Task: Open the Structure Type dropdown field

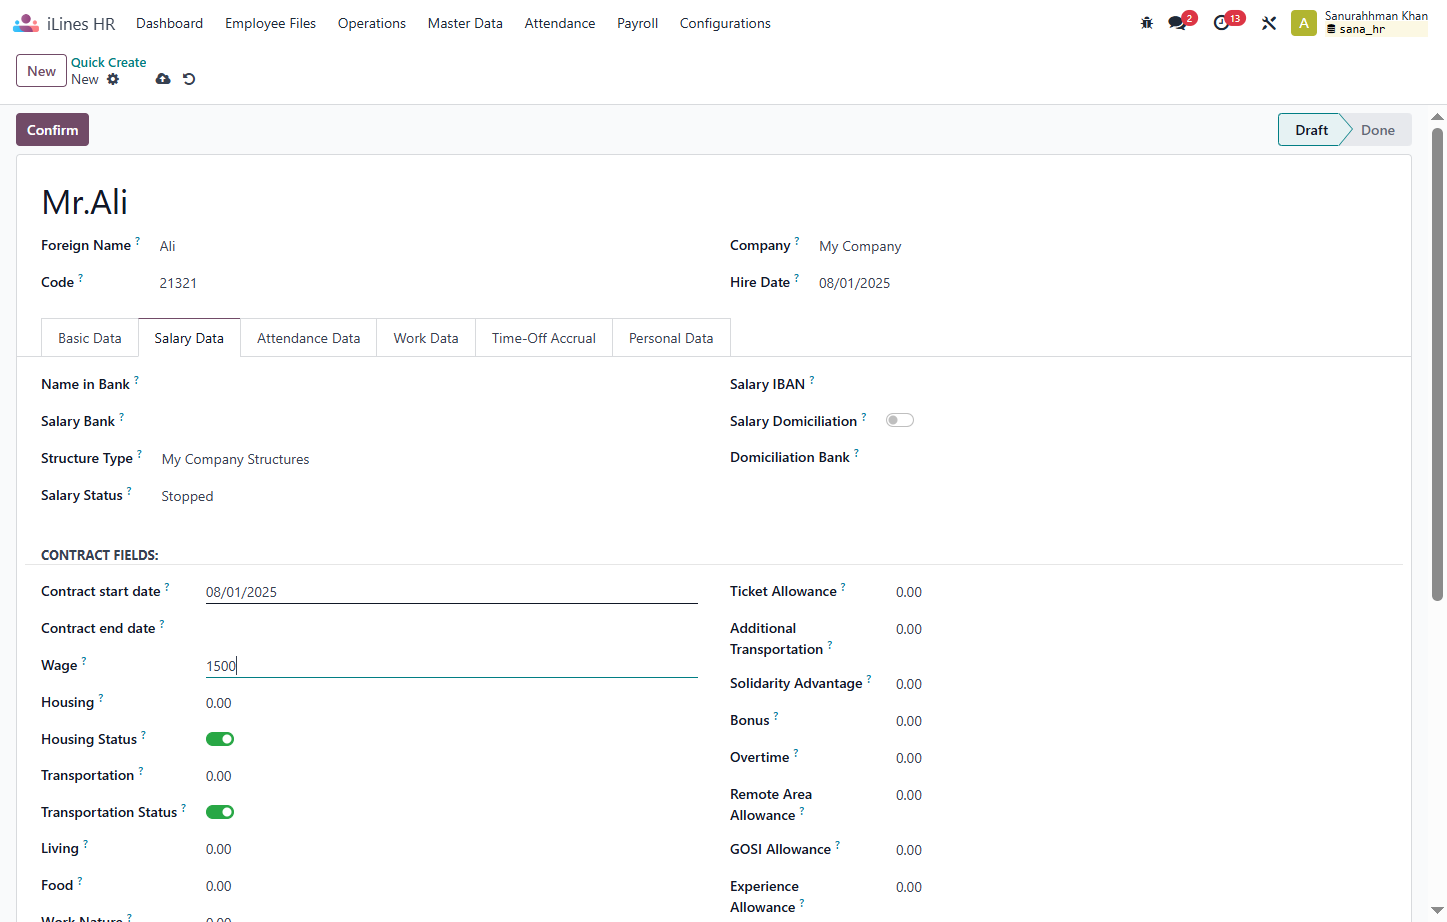Action: (x=429, y=459)
